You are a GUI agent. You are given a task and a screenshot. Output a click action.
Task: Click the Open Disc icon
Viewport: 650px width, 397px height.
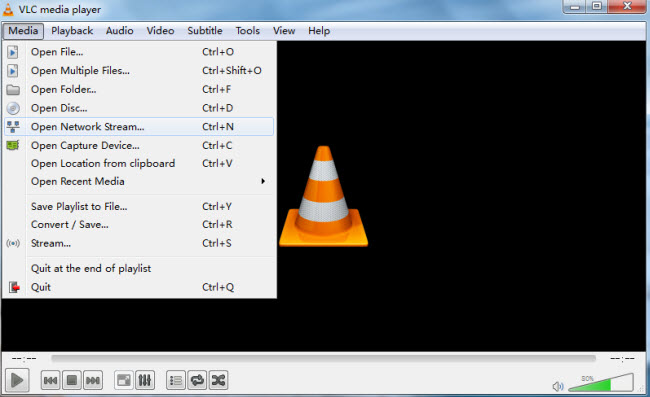pos(13,108)
